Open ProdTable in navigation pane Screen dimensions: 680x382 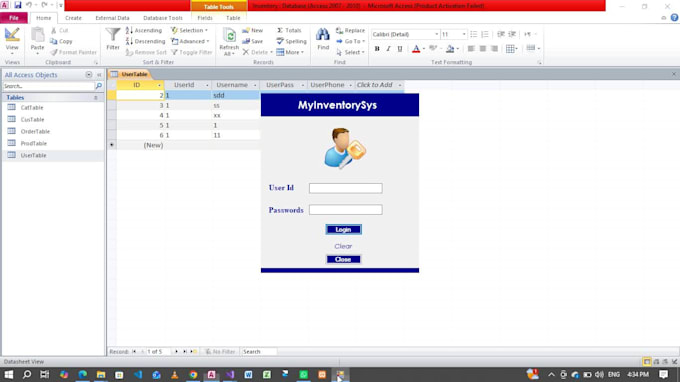(x=33, y=144)
